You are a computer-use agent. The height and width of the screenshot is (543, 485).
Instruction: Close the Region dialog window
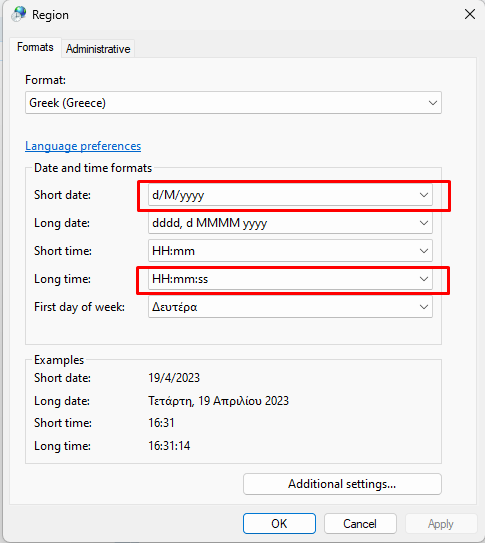pyautogui.click(x=470, y=14)
